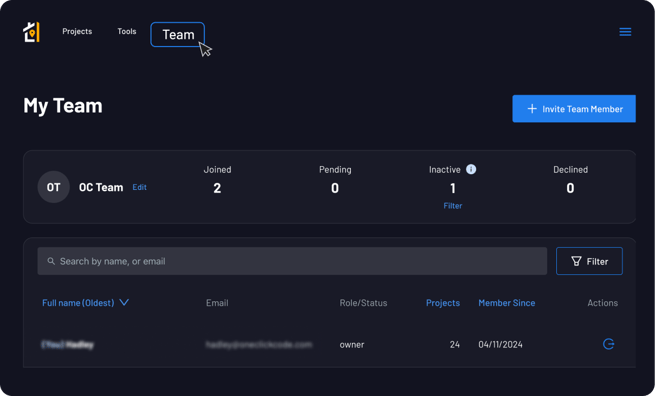
Task: Click the Inactive info icon
Action: [x=471, y=169]
